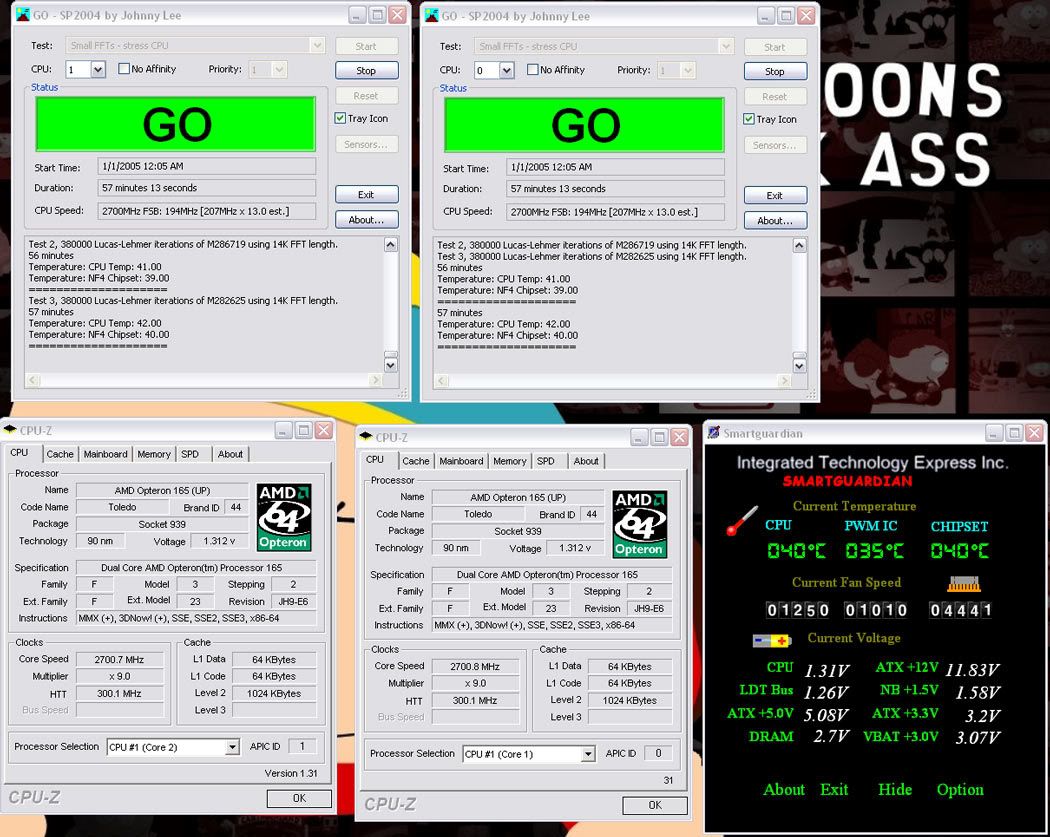This screenshot has width=1050, height=837.
Task: Click OK in the right CPU-Z window
Action: [x=654, y=805]
